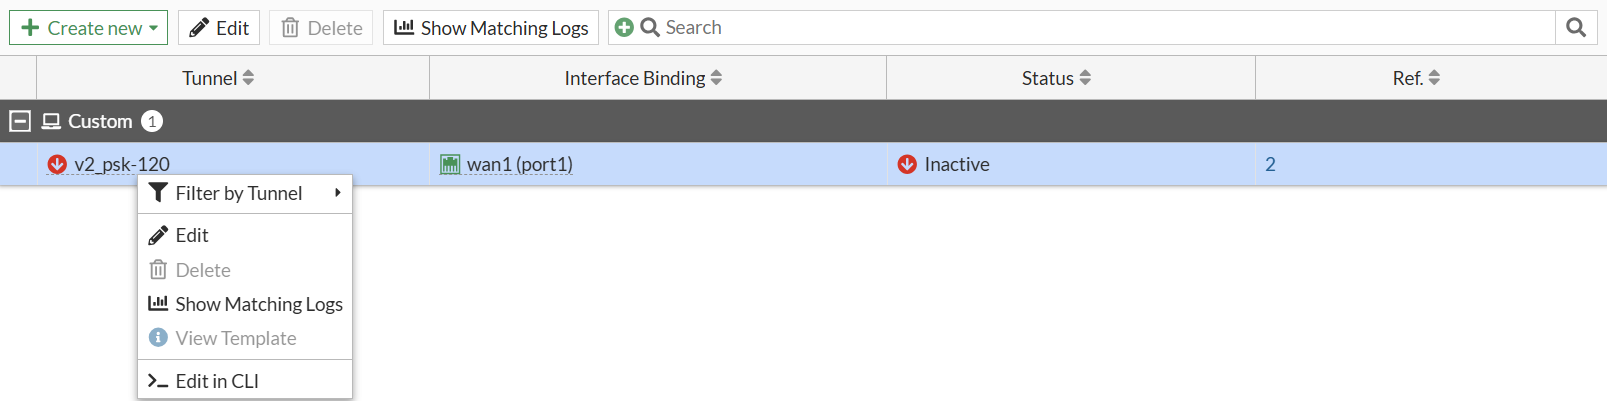Open the reference count link 2
The width and height of the screenshot is (1607, 401).
tap(1270, 164)
